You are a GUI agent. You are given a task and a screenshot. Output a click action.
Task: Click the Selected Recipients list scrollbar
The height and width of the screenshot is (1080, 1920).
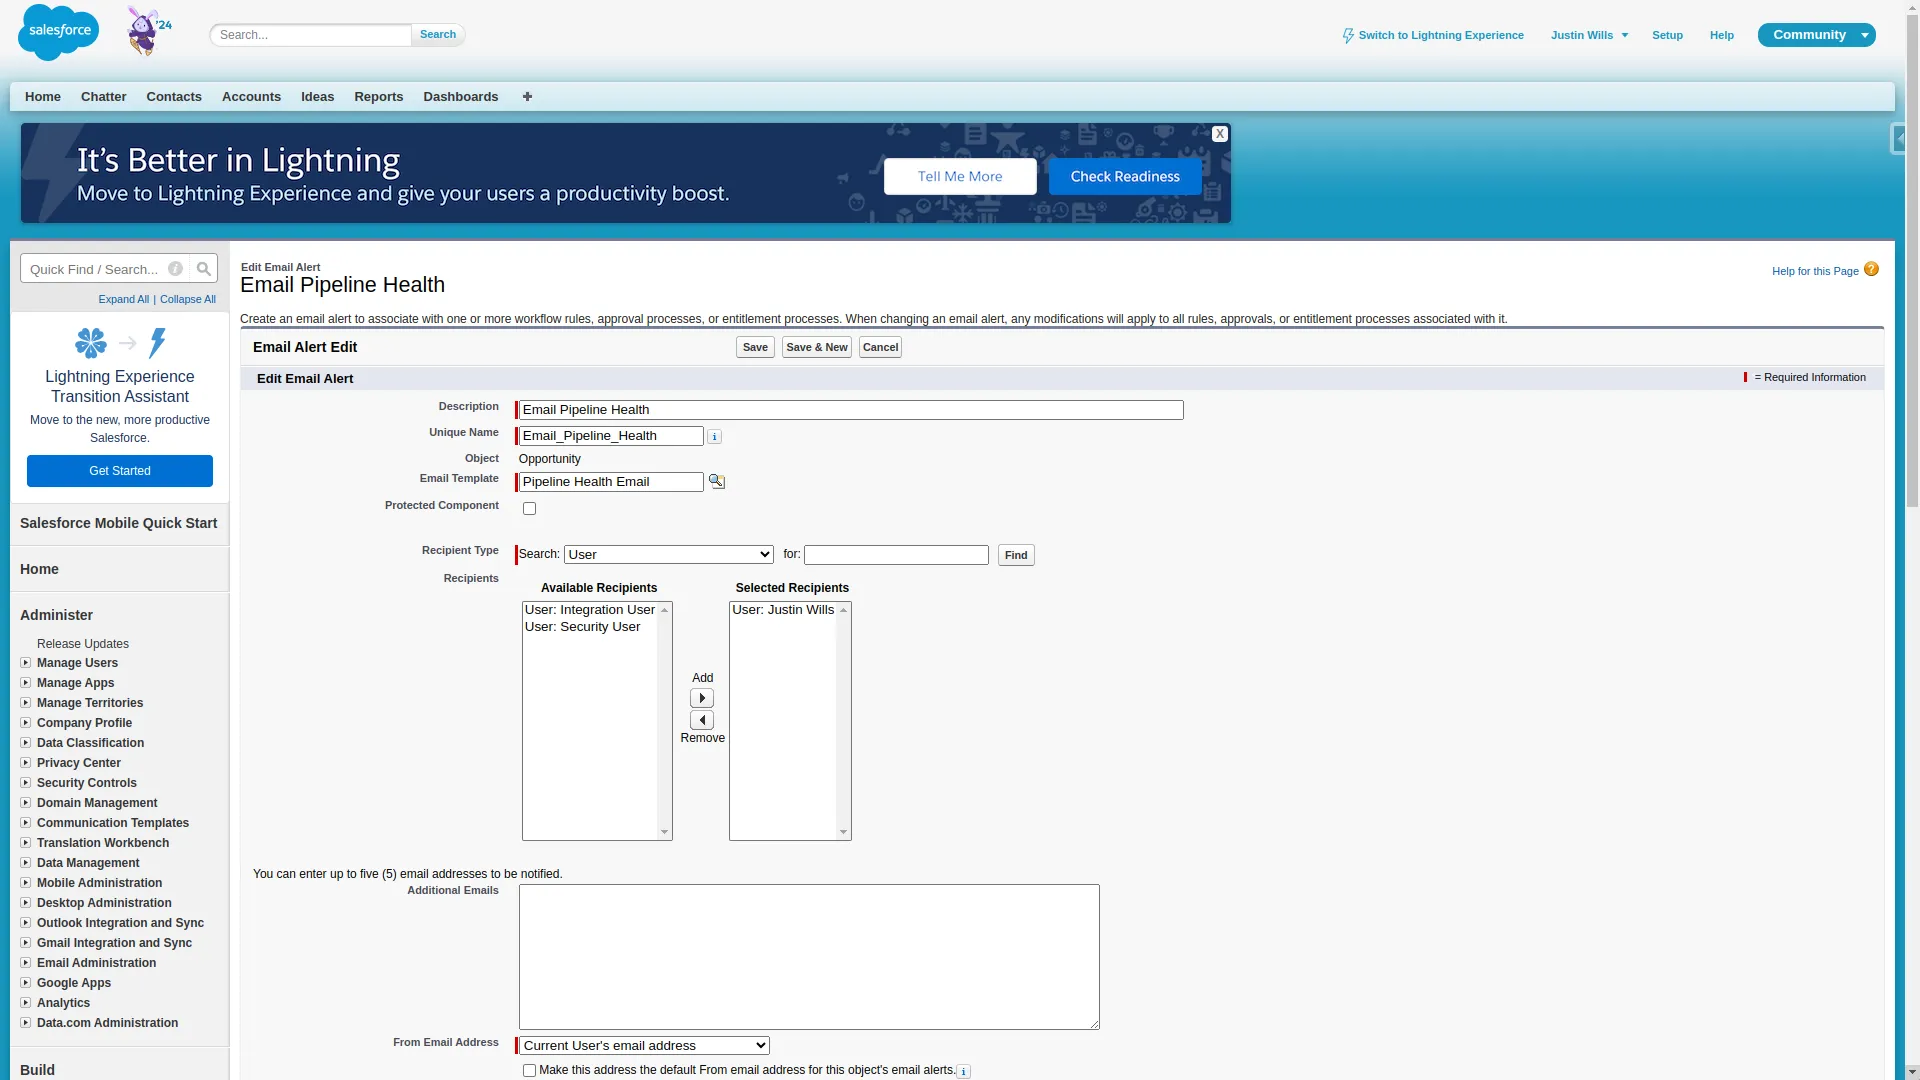point(843,721)
